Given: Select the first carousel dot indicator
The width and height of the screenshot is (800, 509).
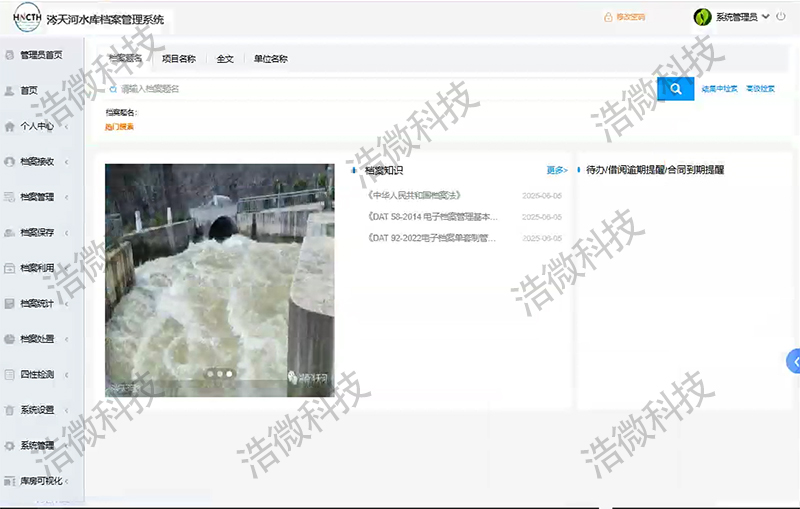Looking at the screenshot, I should coord(210,374).
